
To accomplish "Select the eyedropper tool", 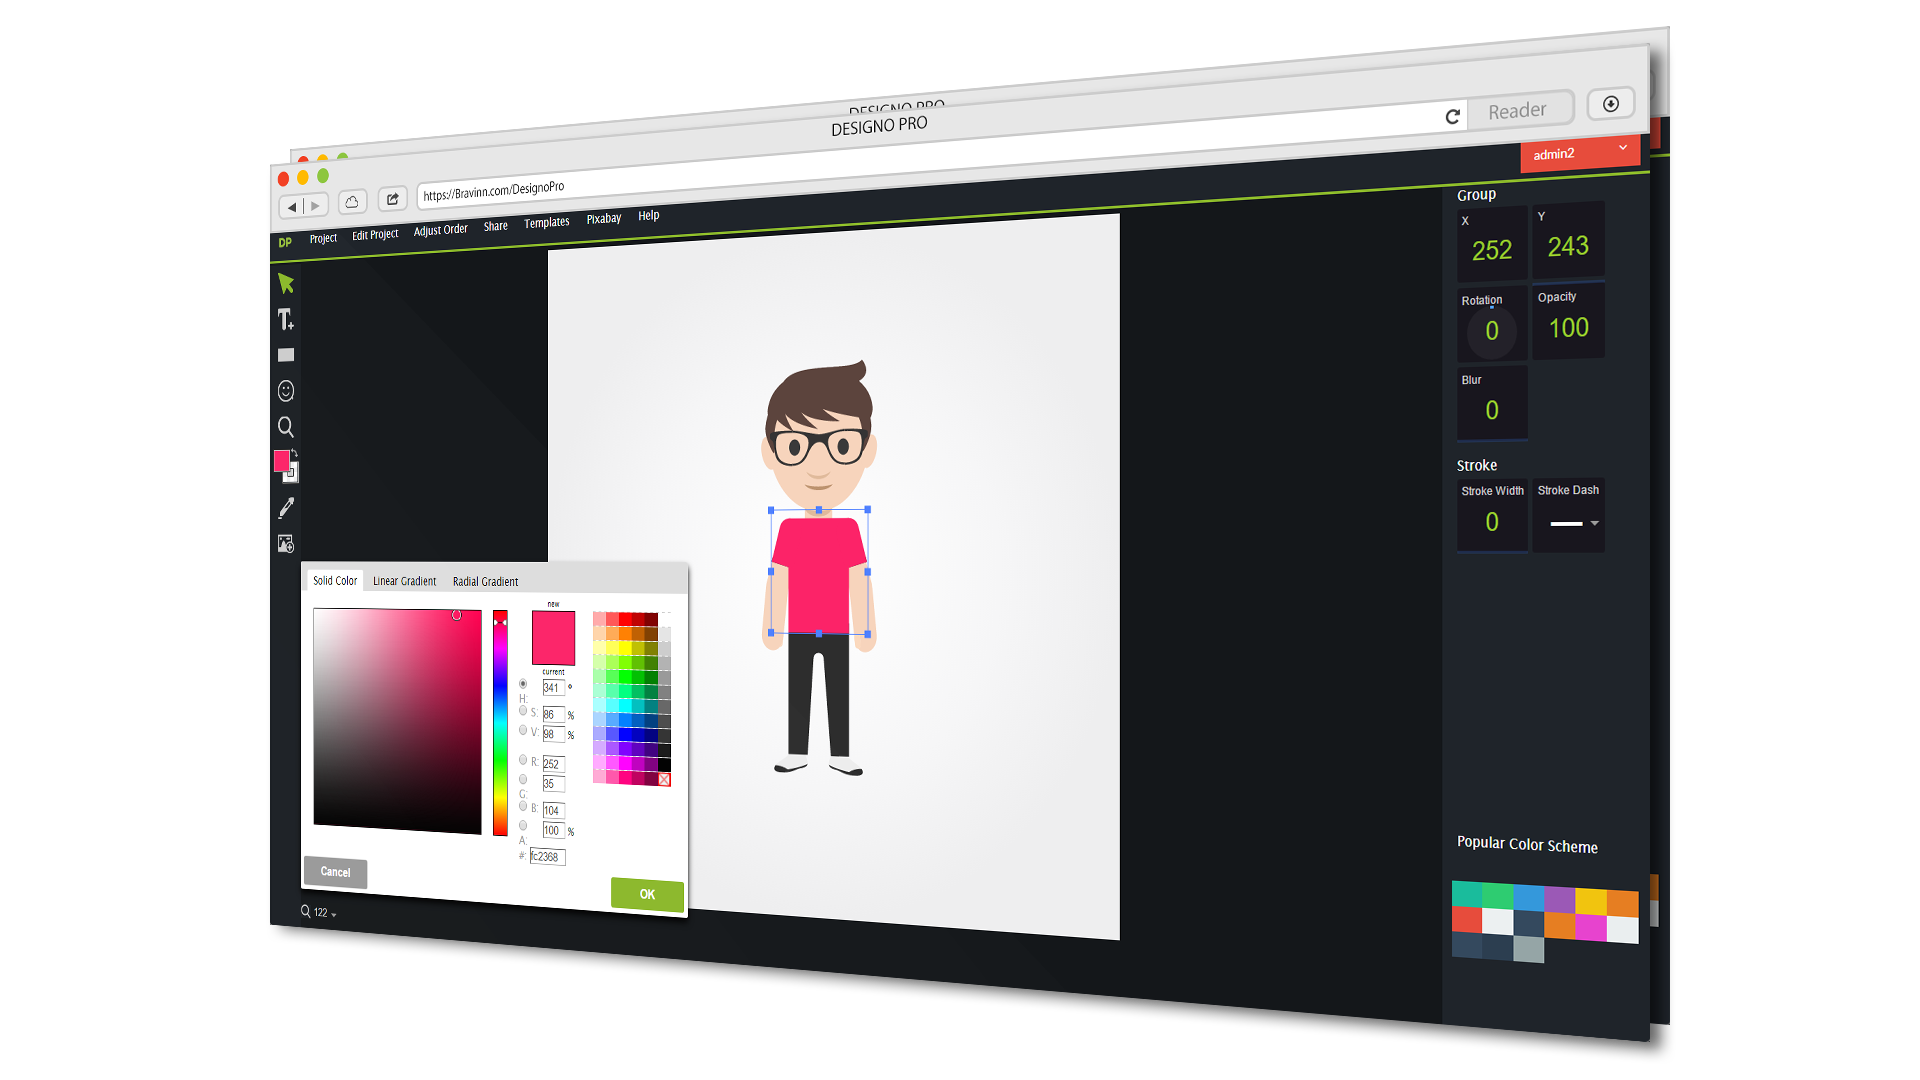I will click(x=286, y=508).
